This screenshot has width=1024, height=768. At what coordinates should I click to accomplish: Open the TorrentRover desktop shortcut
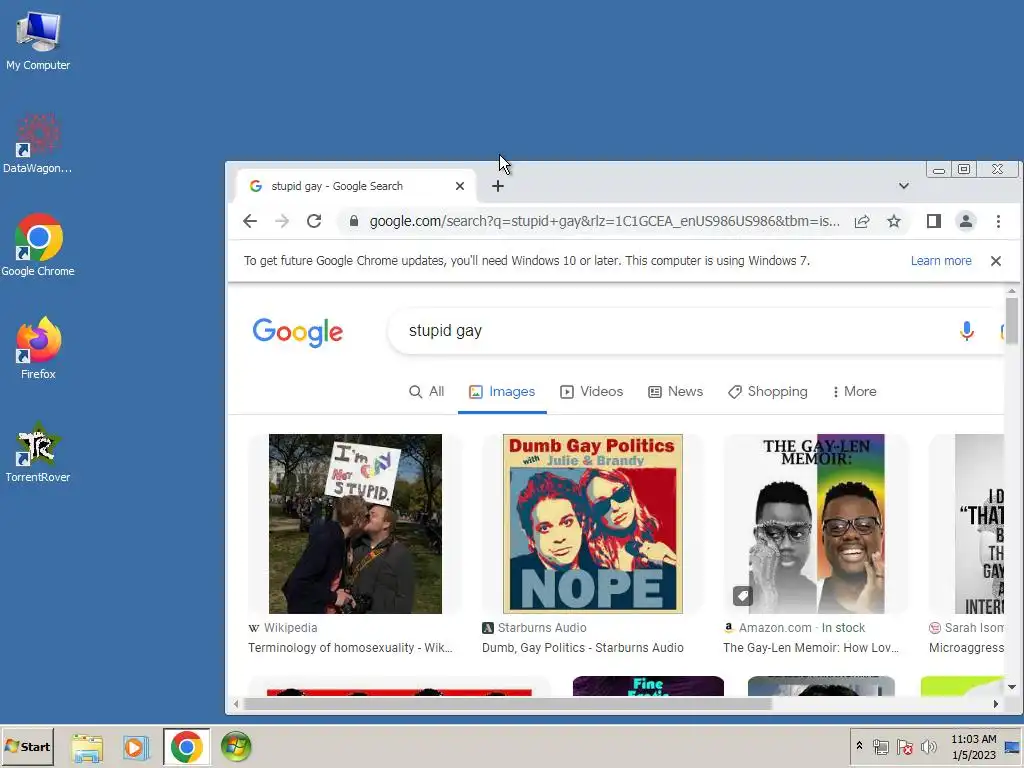click(38, 452)
